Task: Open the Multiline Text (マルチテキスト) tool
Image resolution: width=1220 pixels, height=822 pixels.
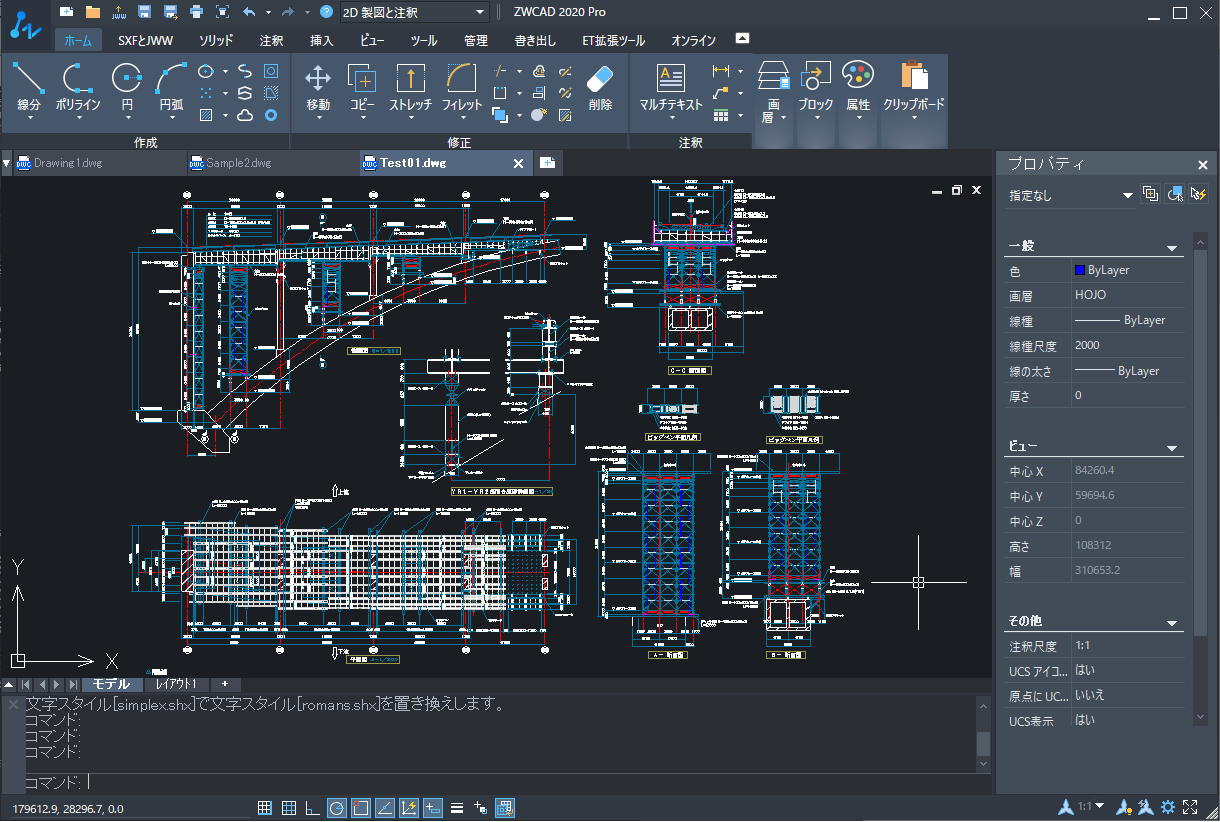Action: coord(671,87)
